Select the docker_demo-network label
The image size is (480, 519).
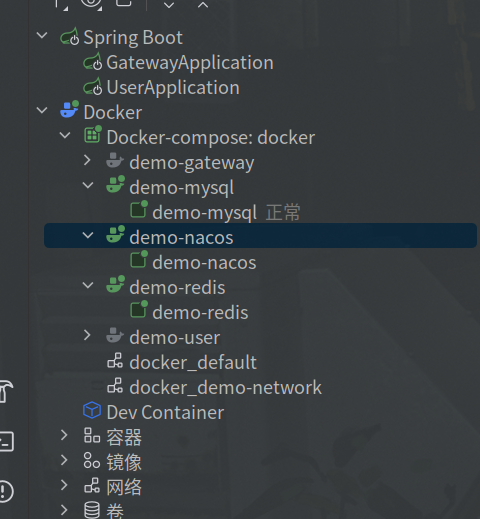(x=225, y=388)
